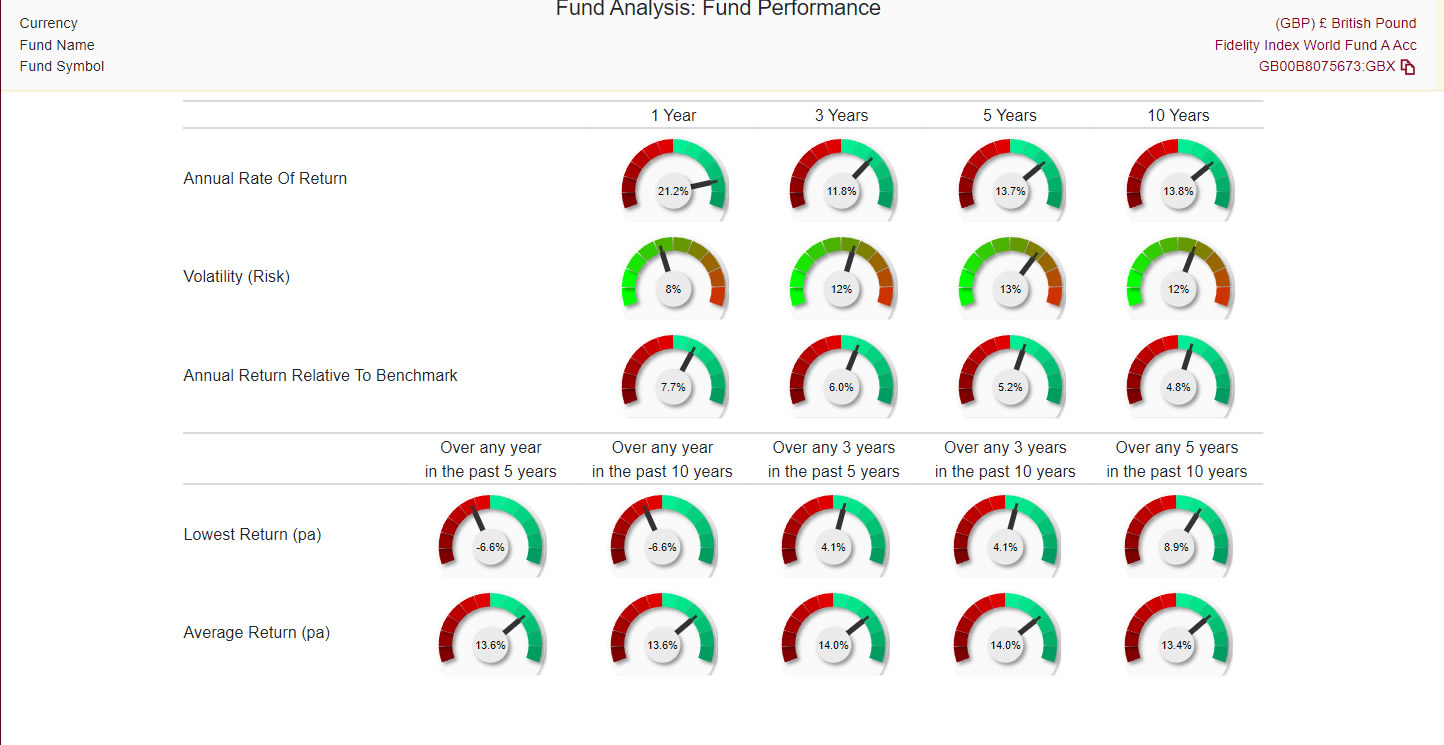Screen dimensions: 1444x745
Task: Select the (GBP) £ British Pound currency value
Action: [1345, 23]
